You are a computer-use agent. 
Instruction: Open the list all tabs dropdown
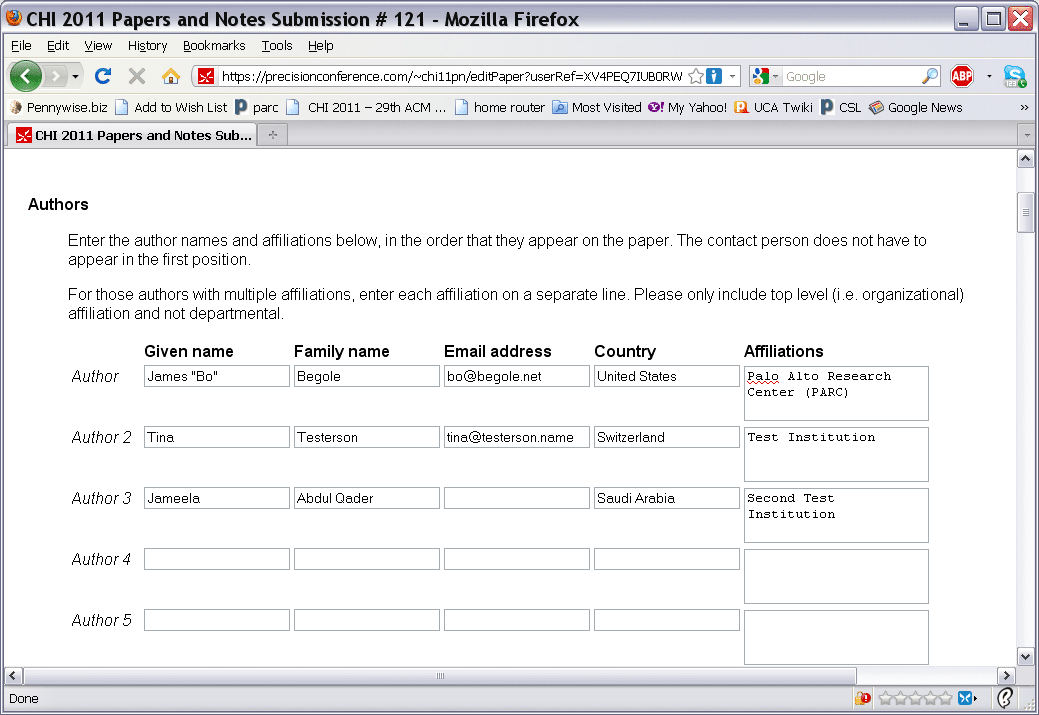point(1027,135)
